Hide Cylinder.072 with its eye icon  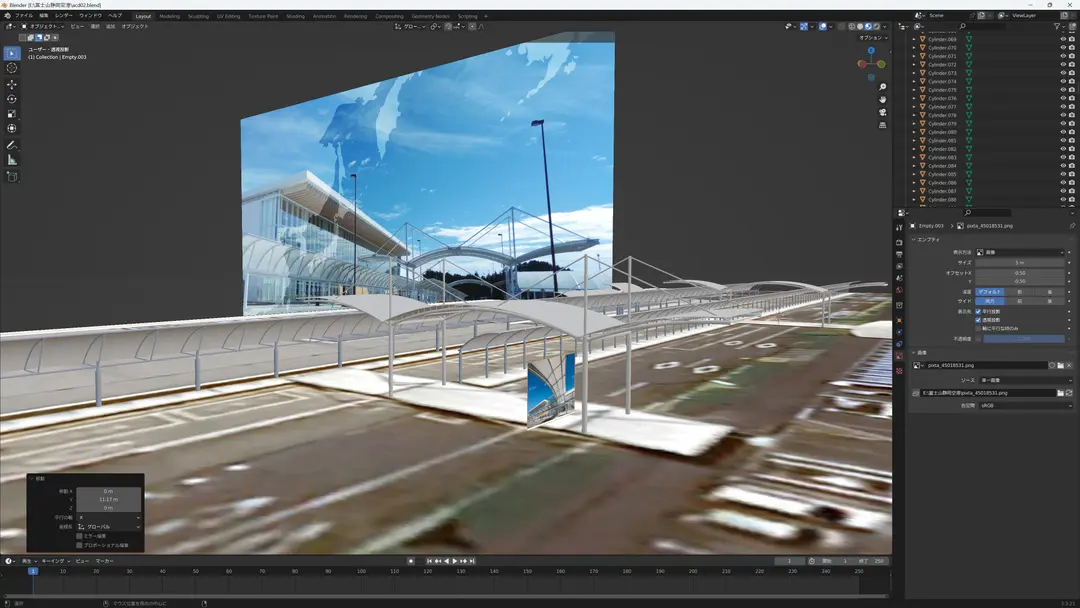[x=1063, y=65]
